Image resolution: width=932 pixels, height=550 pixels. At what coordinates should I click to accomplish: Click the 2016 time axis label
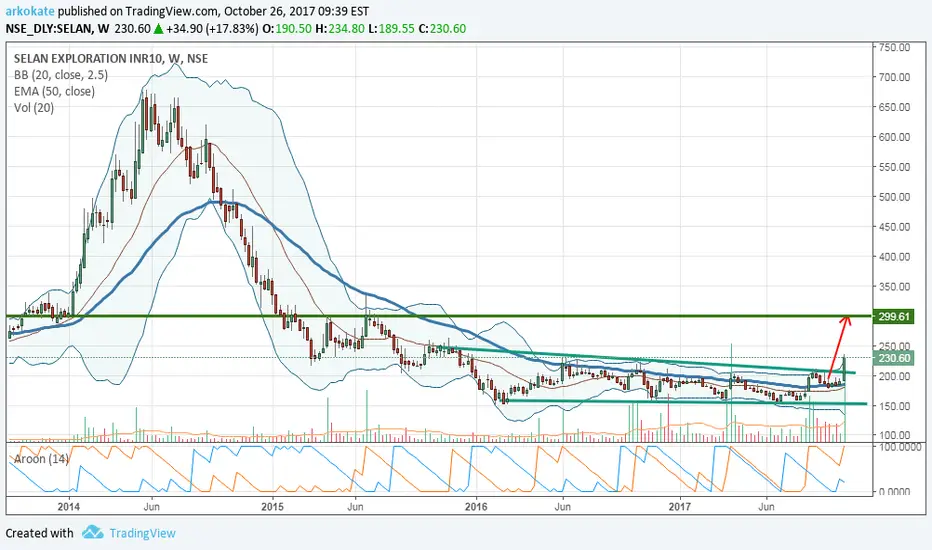click(476, 507)
